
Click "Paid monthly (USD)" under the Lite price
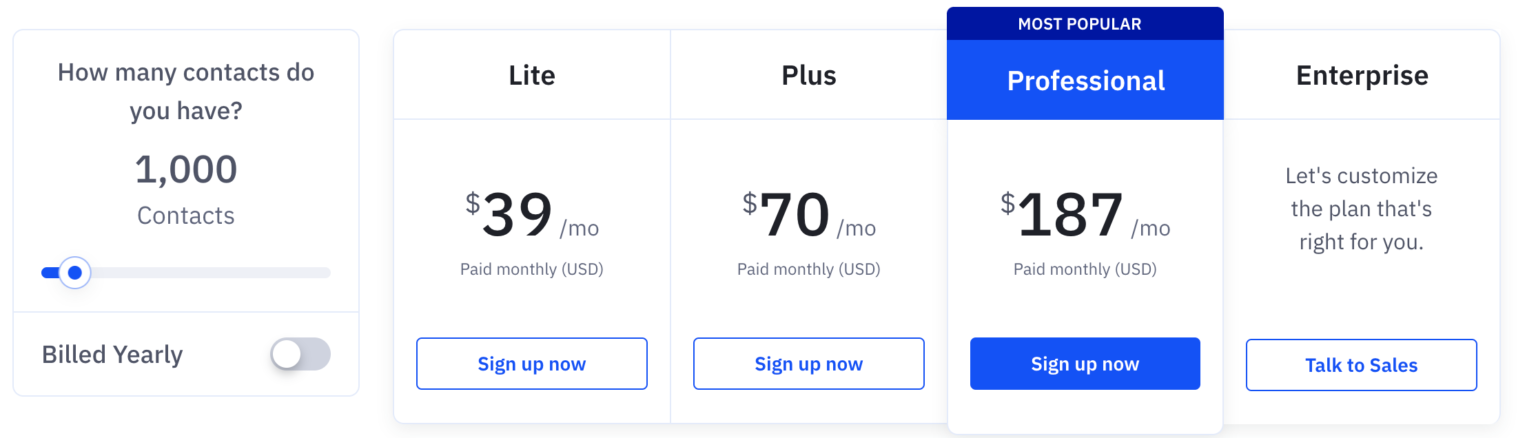pyautogui.click(x=531, y=269)
